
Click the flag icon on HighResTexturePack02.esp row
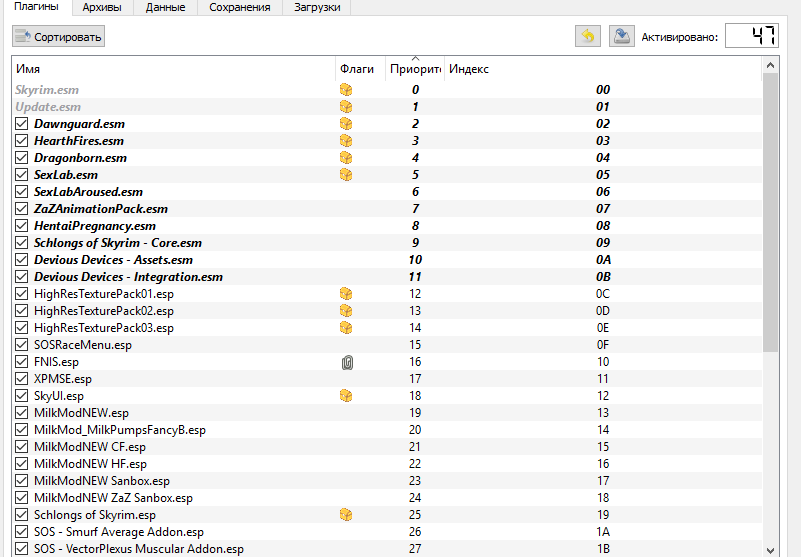click(346, 311)
